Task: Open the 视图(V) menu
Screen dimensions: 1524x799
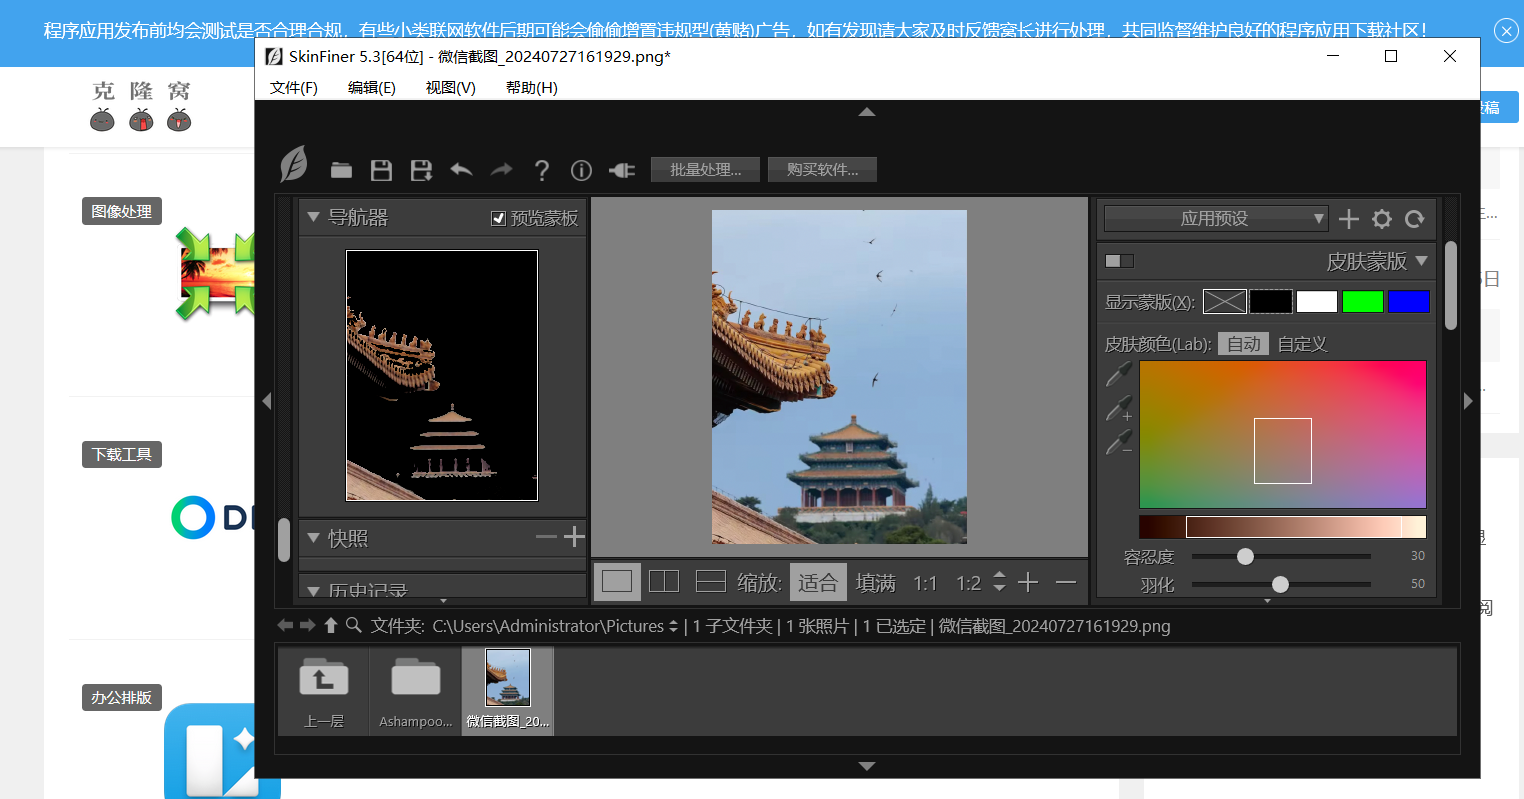Action: (x=451, y=88)
